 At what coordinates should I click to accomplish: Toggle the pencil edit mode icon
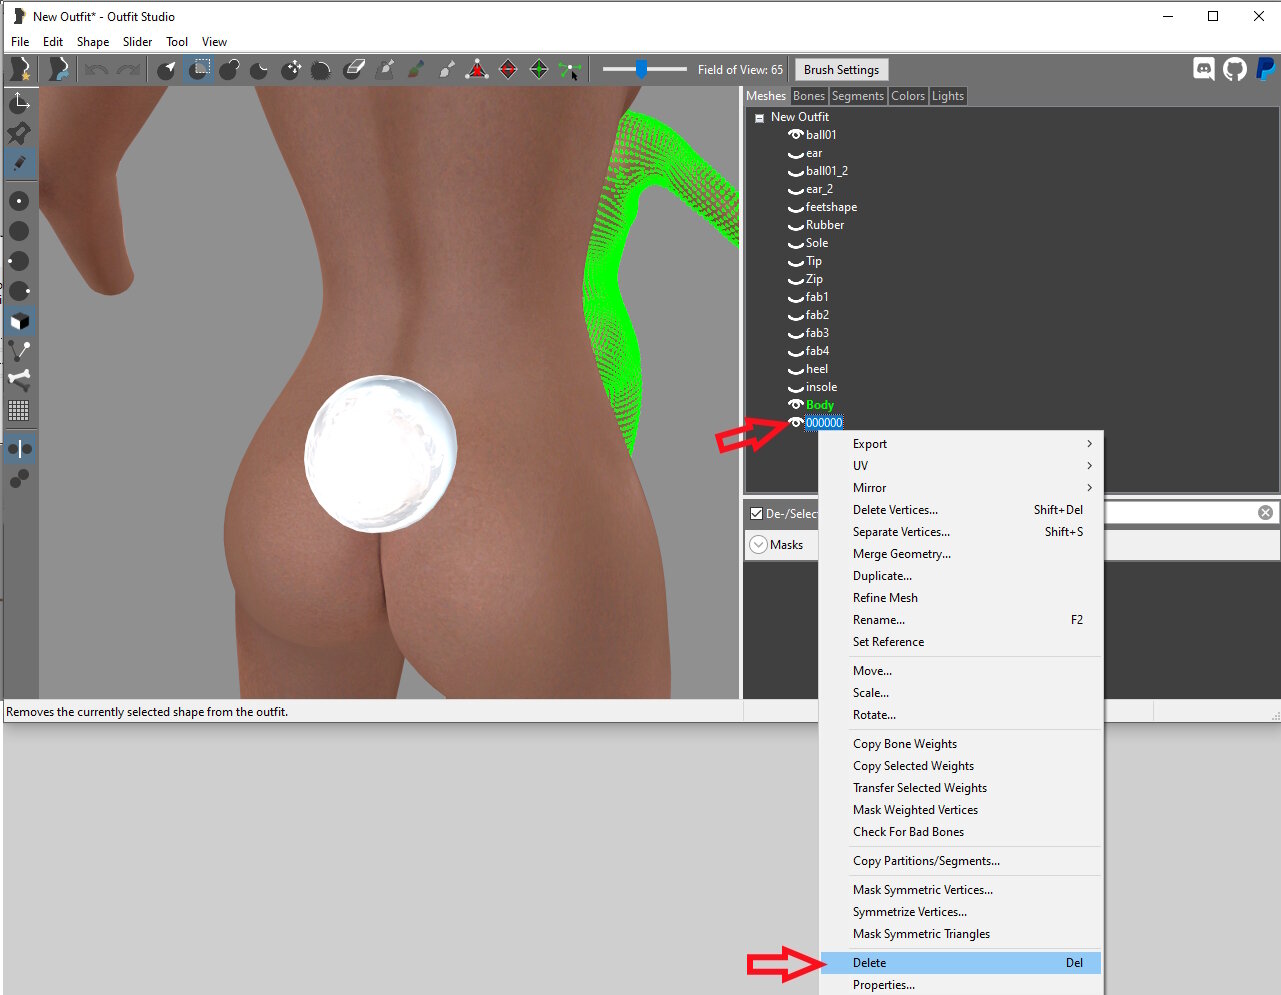pyautogui.click(x=19, y=163)
